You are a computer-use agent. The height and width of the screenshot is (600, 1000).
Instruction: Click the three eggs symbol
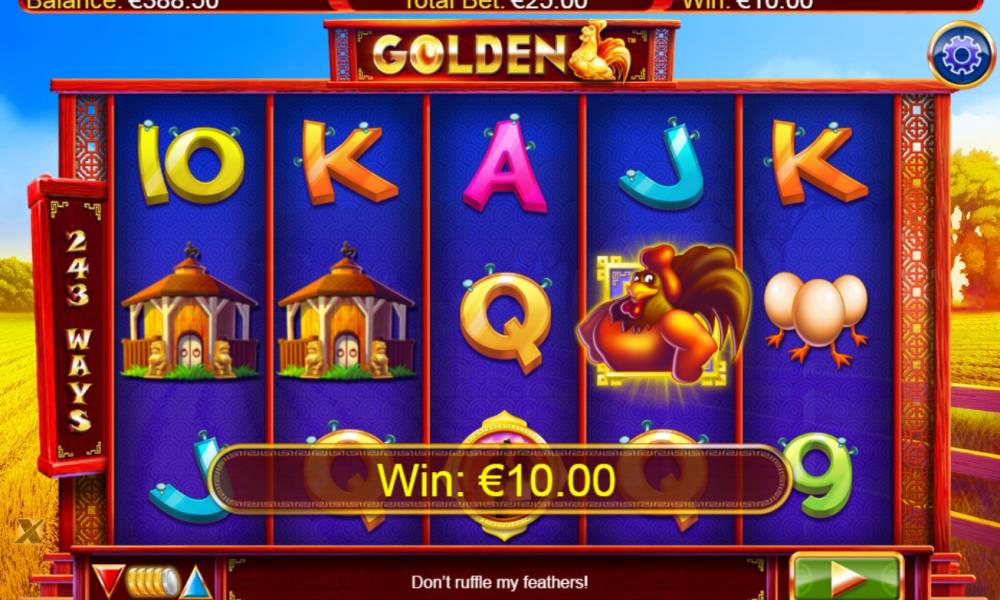pos(816,317)
